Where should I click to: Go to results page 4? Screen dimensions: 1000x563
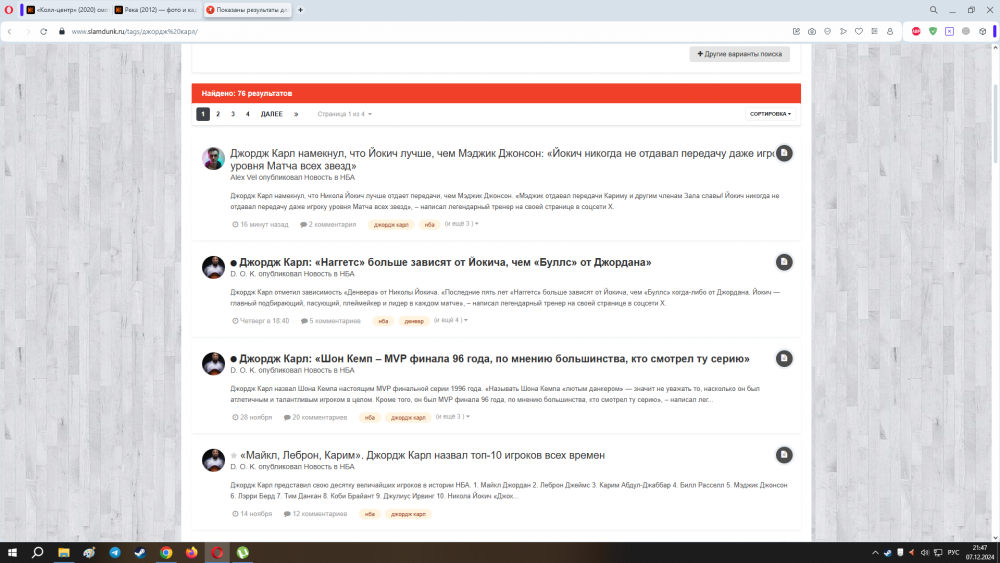[x=247, y=114]
